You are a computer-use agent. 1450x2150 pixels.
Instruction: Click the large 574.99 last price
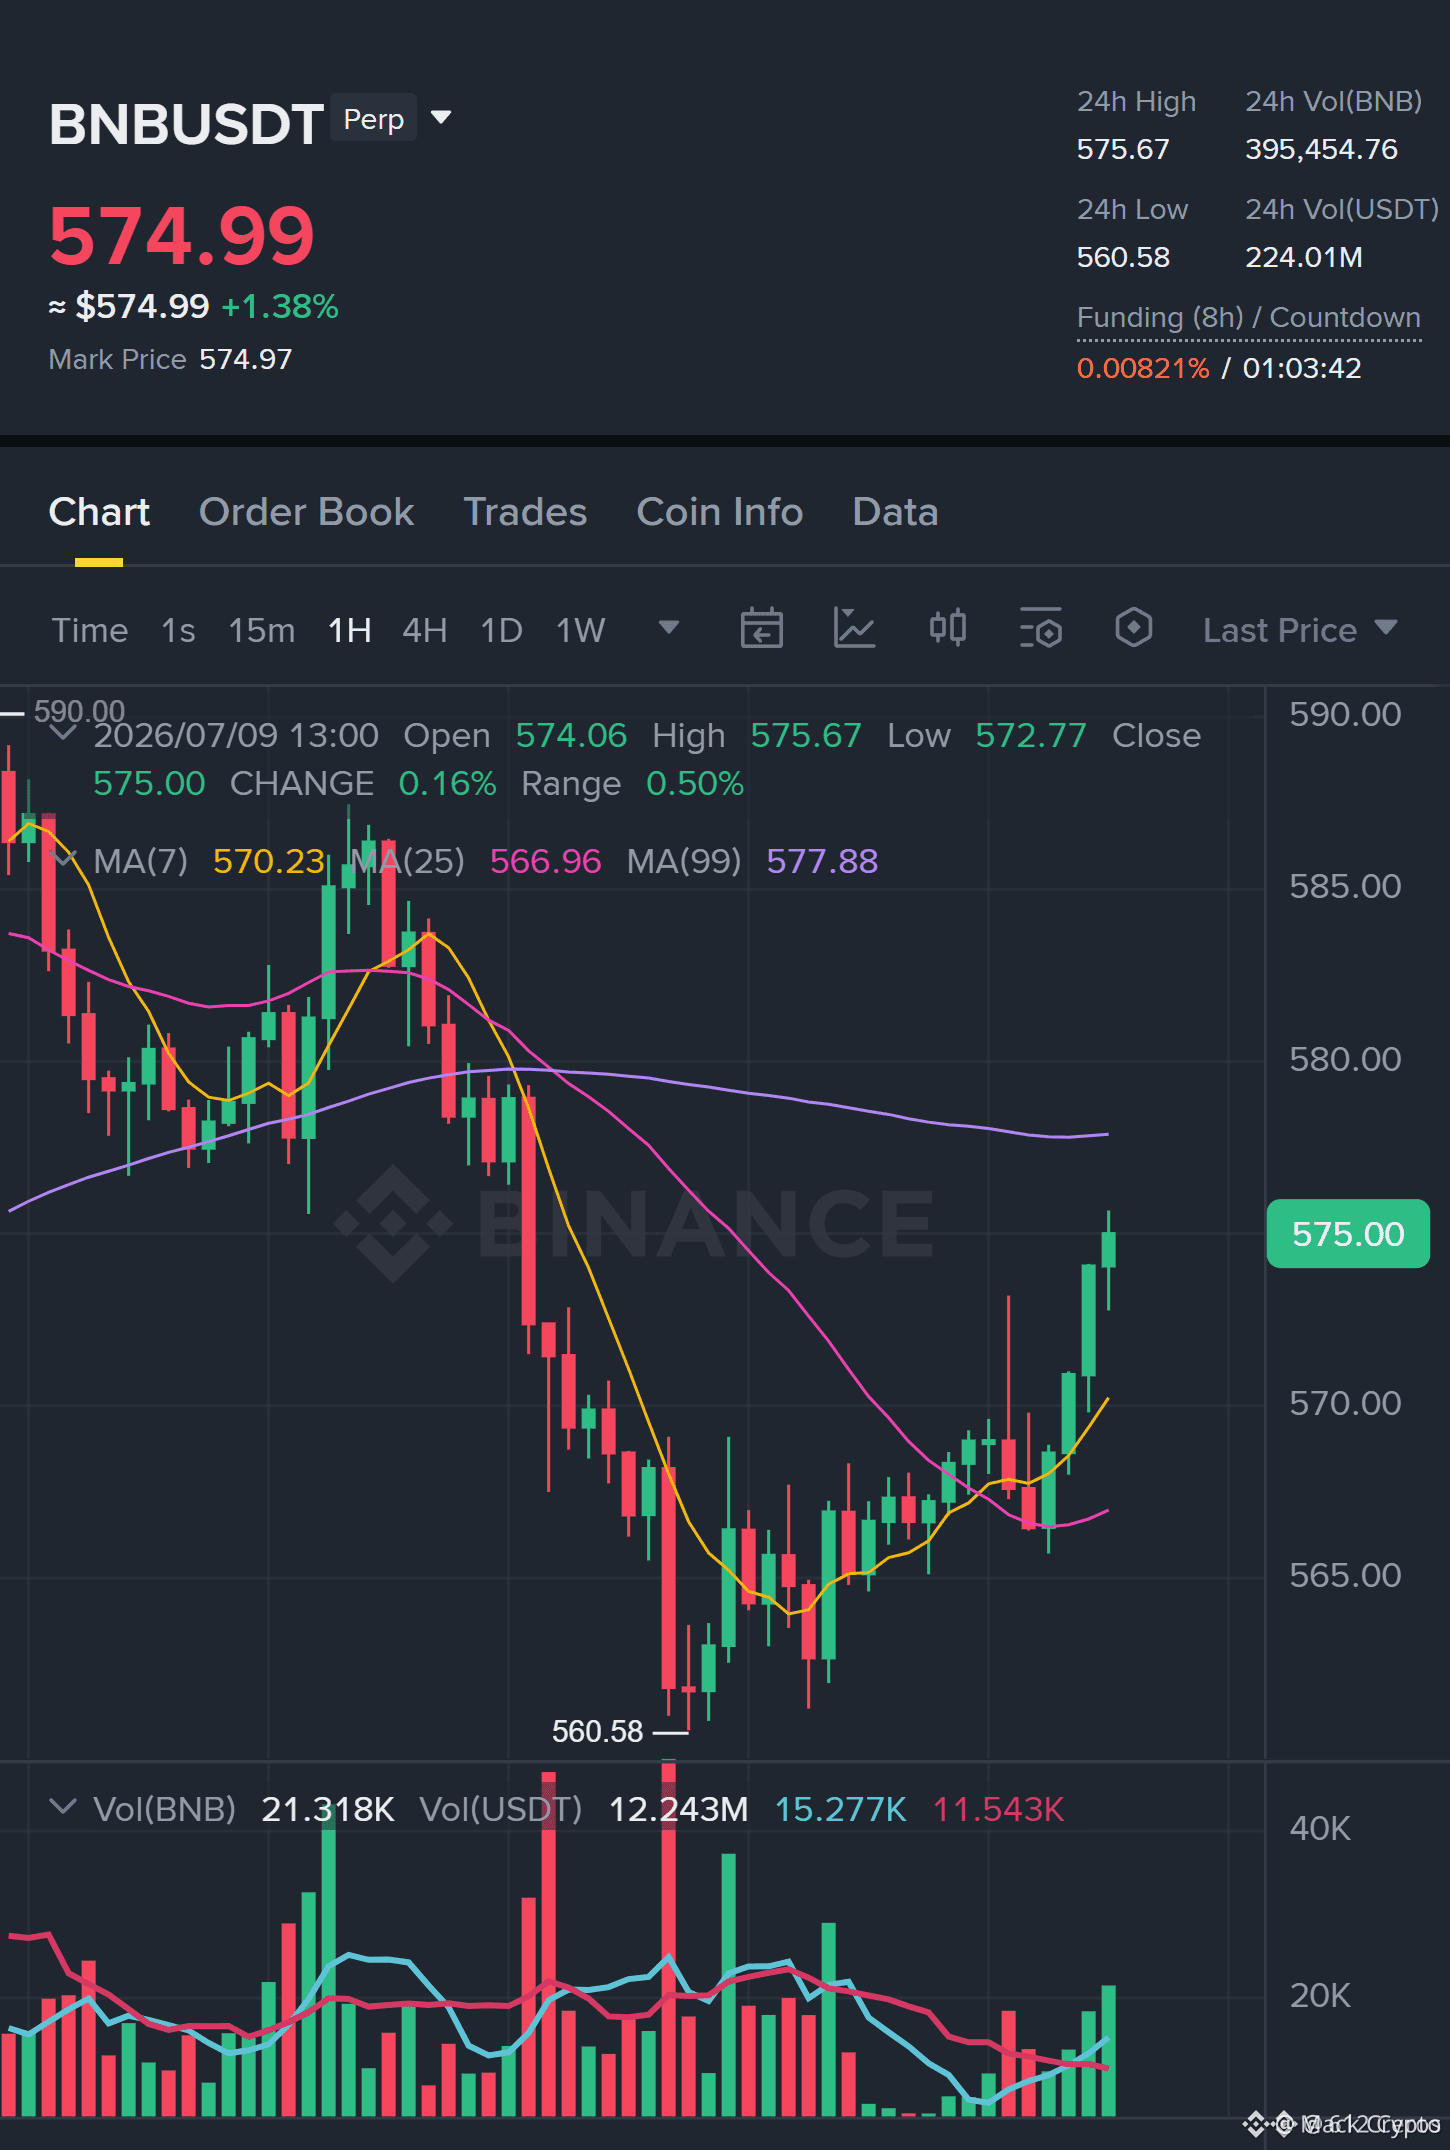[182, 236]
